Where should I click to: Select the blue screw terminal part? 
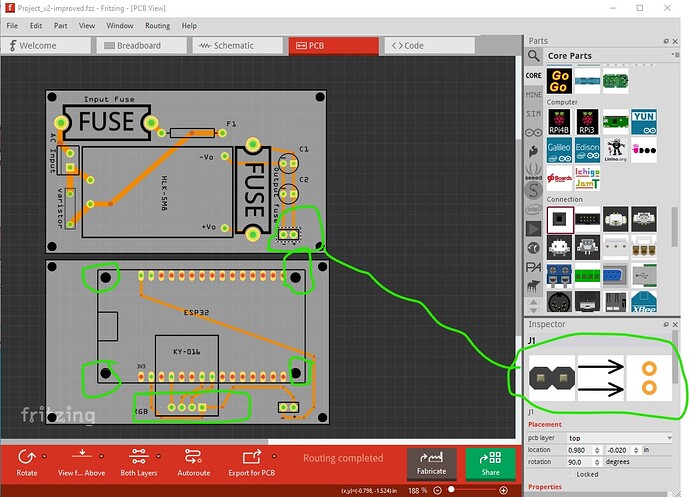pos(559,276)
